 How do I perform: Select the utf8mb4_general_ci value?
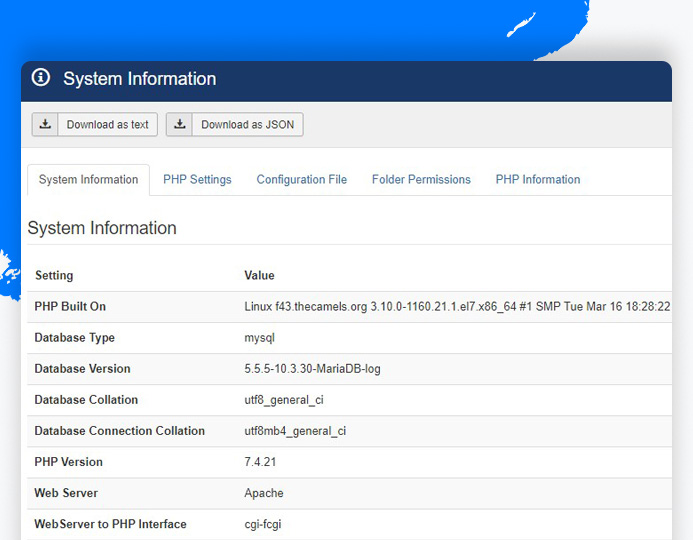coord(295,431)
